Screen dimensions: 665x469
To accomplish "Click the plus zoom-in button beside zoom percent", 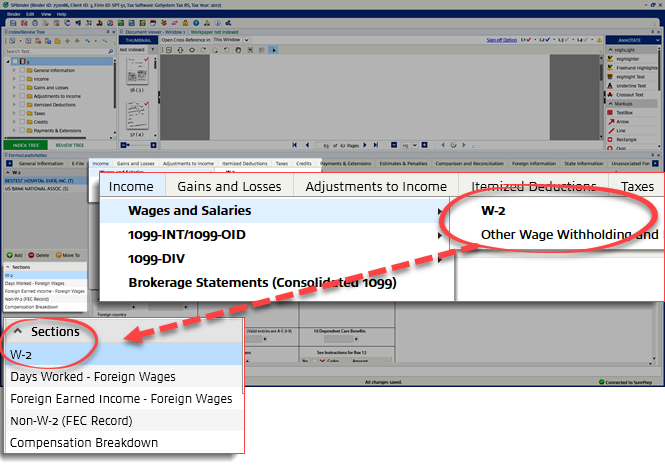I will [x=425, y=145].
